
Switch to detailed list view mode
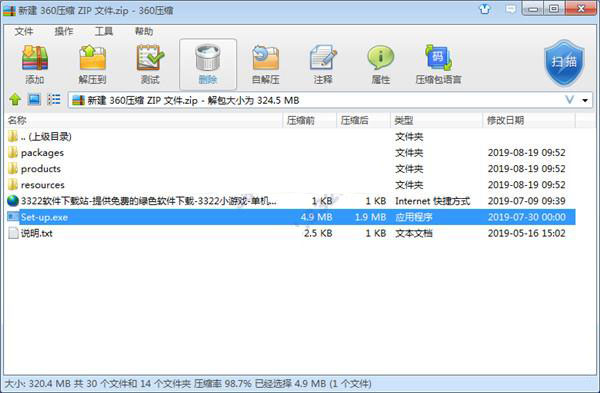pyautogui.click(x=54, y=100)
